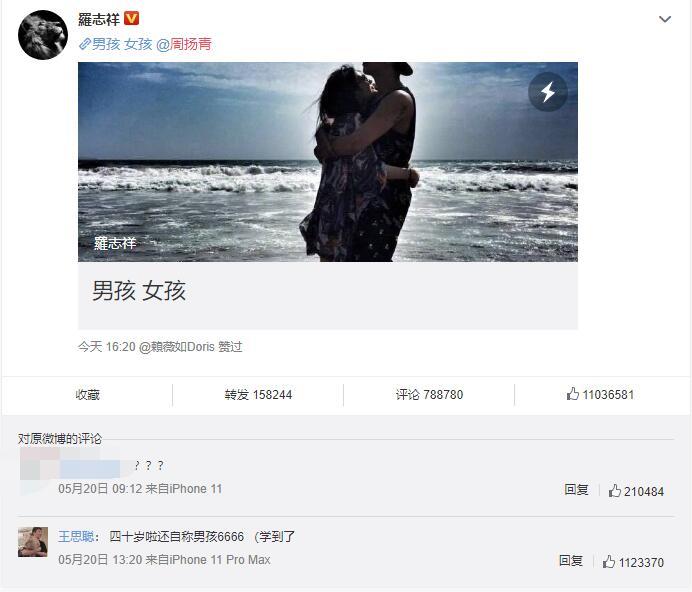
Task: Click the lightning bolt icon on the image
Action: tap(548, 92)
